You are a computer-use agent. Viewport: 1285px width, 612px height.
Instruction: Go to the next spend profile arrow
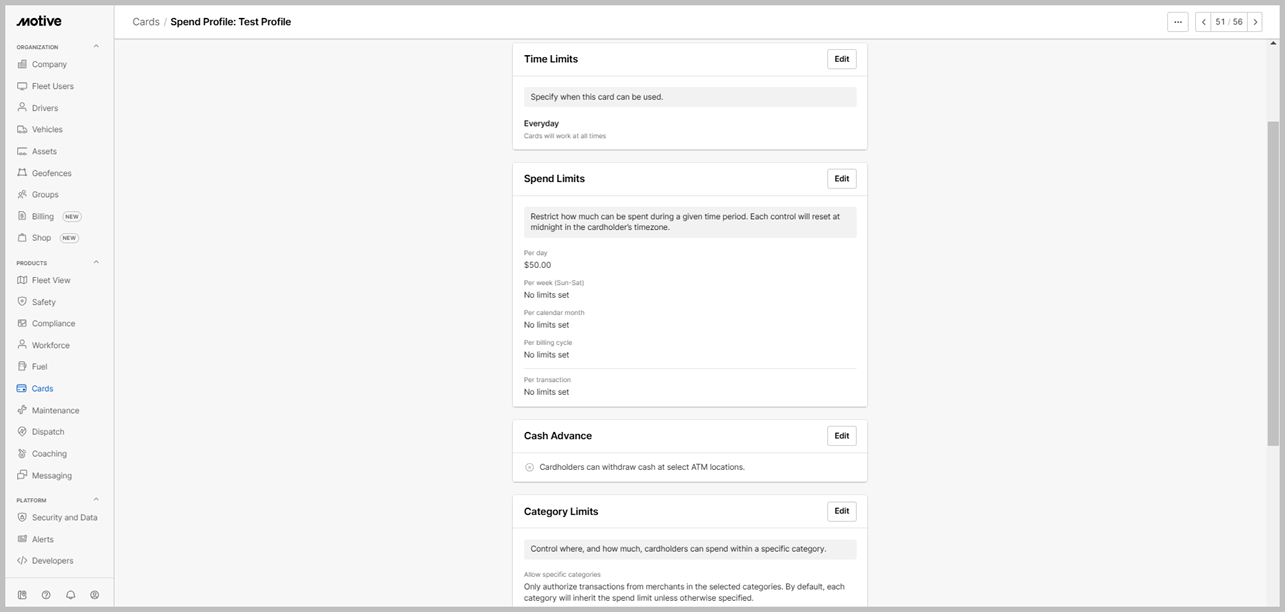click(x=1256, y=22)
